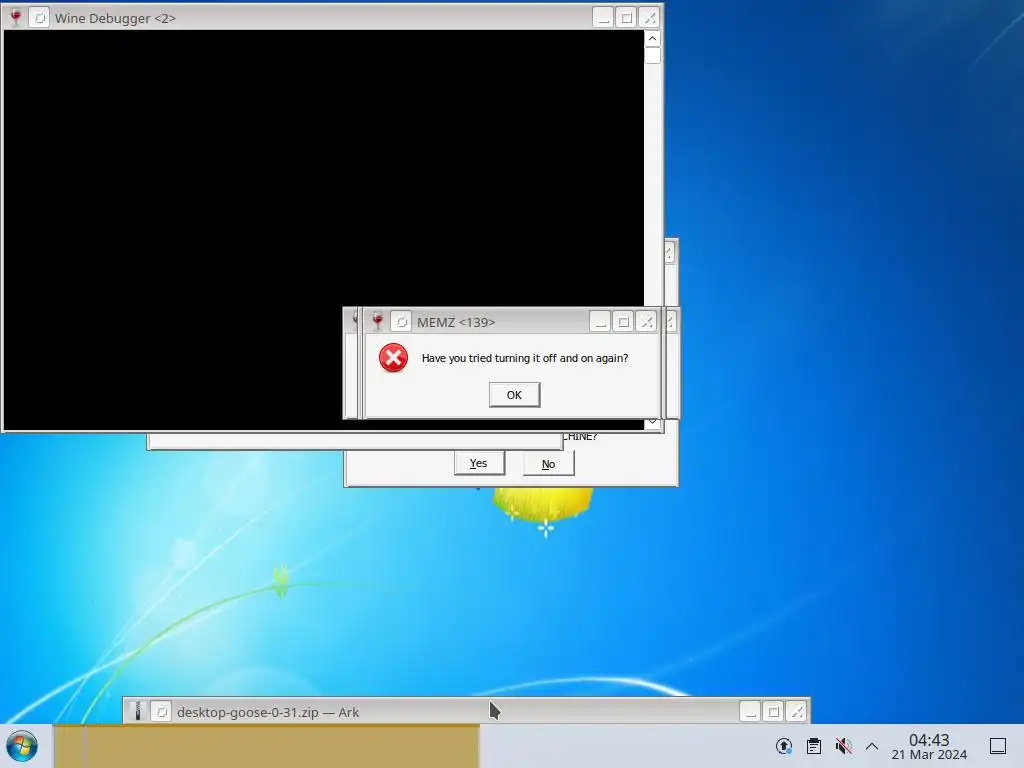Image resolution: width=1024 pixels, height=768 pixels.
Task: Close the Wine Debugger window
Action: 650,18
